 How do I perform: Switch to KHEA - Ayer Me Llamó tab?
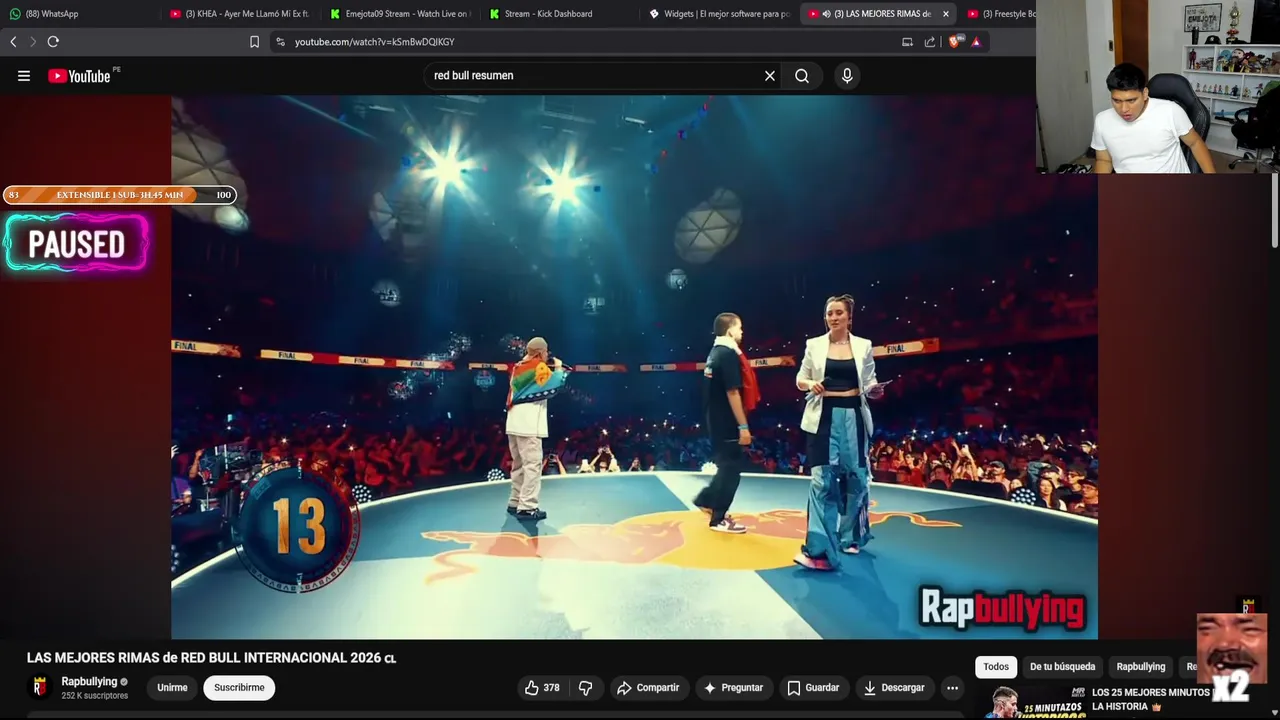pos(240,14)
